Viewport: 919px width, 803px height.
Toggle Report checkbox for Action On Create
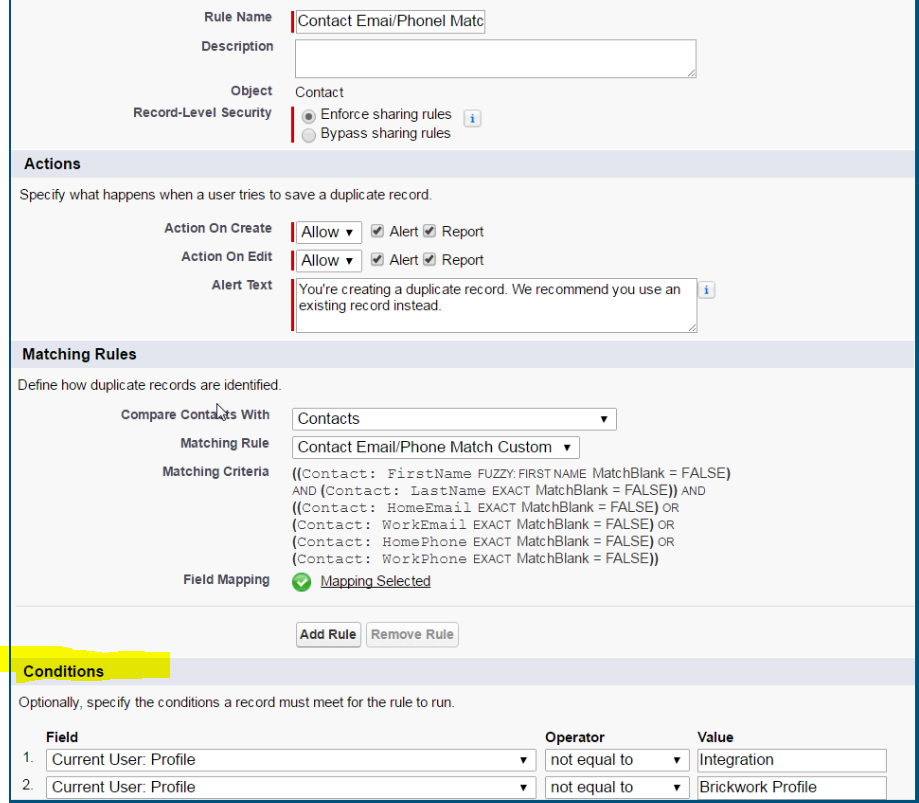click(430, 231)
